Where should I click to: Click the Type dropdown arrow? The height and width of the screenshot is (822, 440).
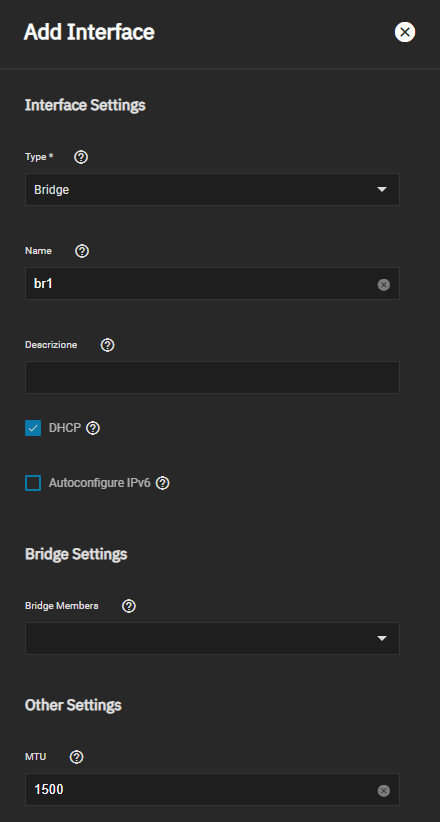pos(382,189)
